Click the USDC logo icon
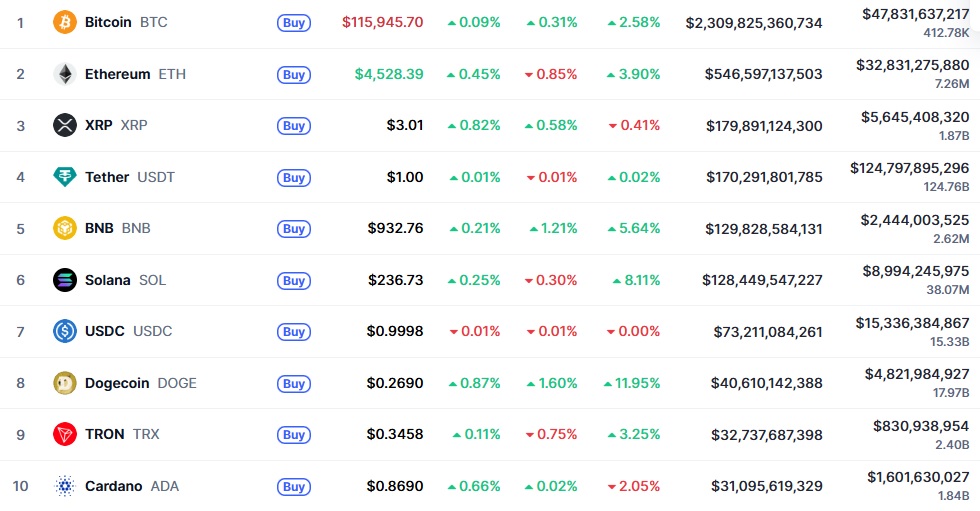 65,331
